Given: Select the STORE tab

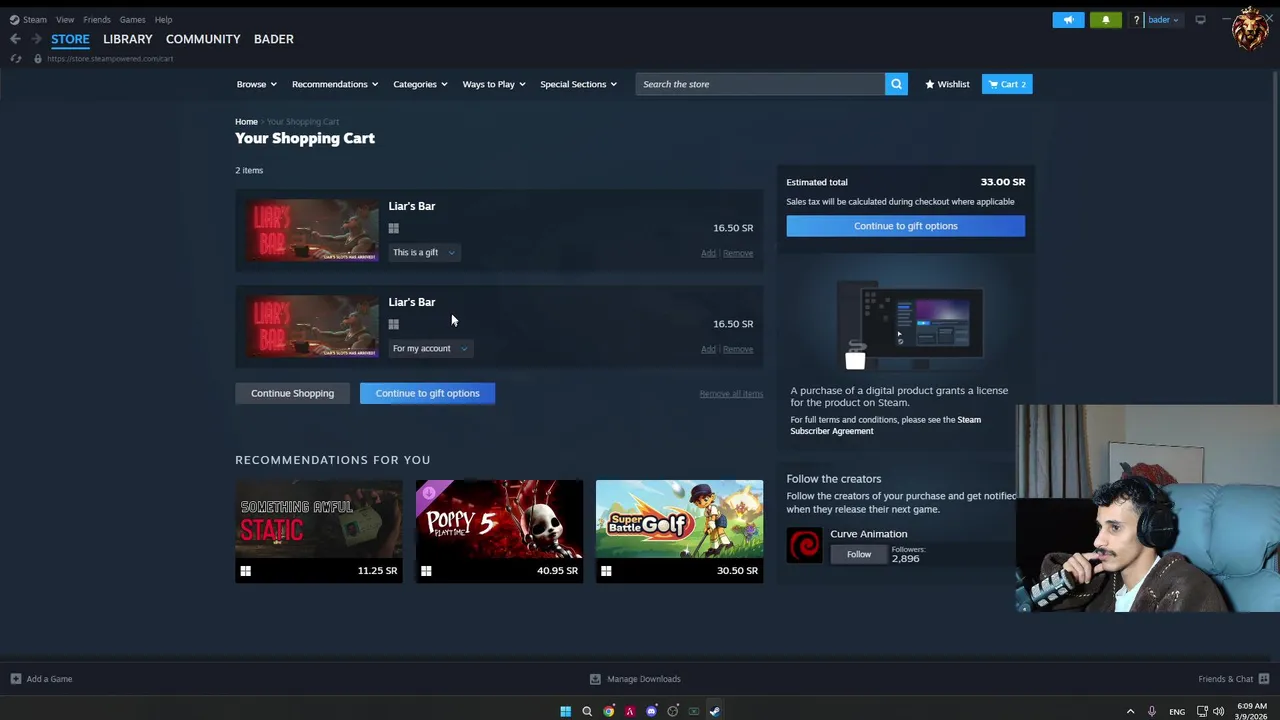Looking at the screenshot, I should tap(70, 39).
